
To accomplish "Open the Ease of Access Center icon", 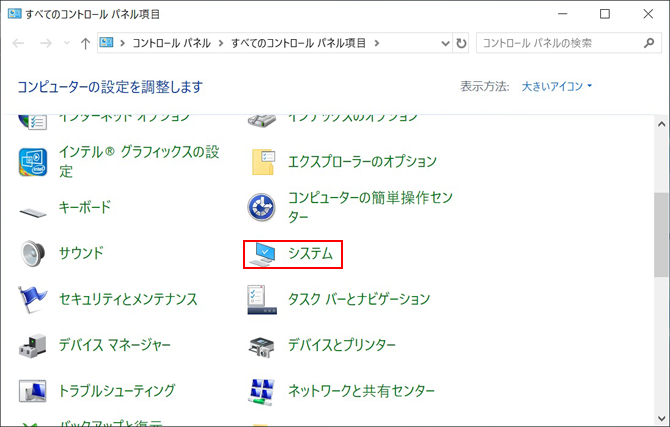I will (262, 208).
